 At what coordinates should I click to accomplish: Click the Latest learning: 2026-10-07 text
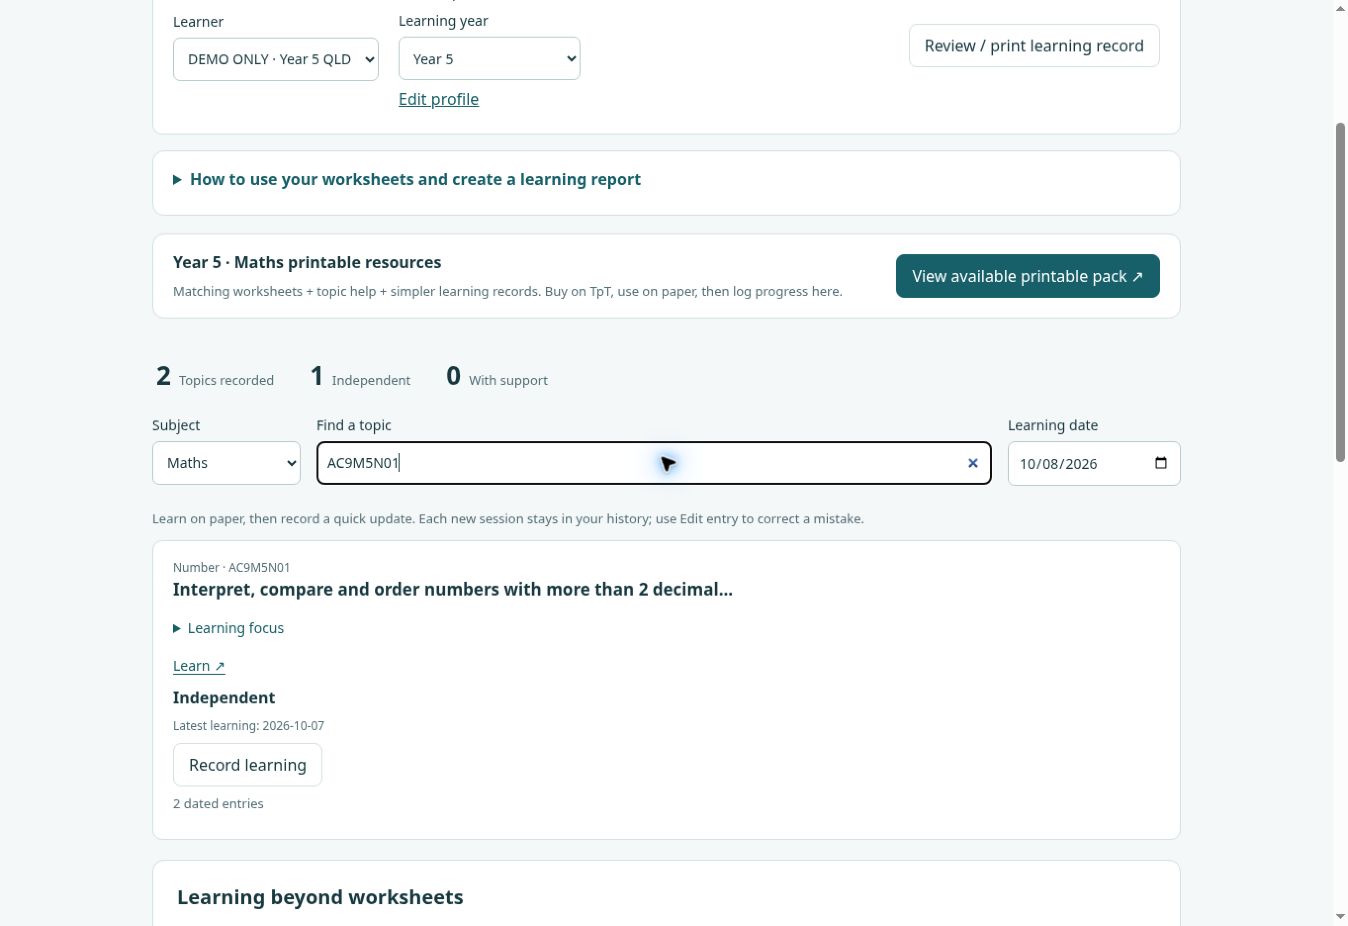(x=248, y=726)
